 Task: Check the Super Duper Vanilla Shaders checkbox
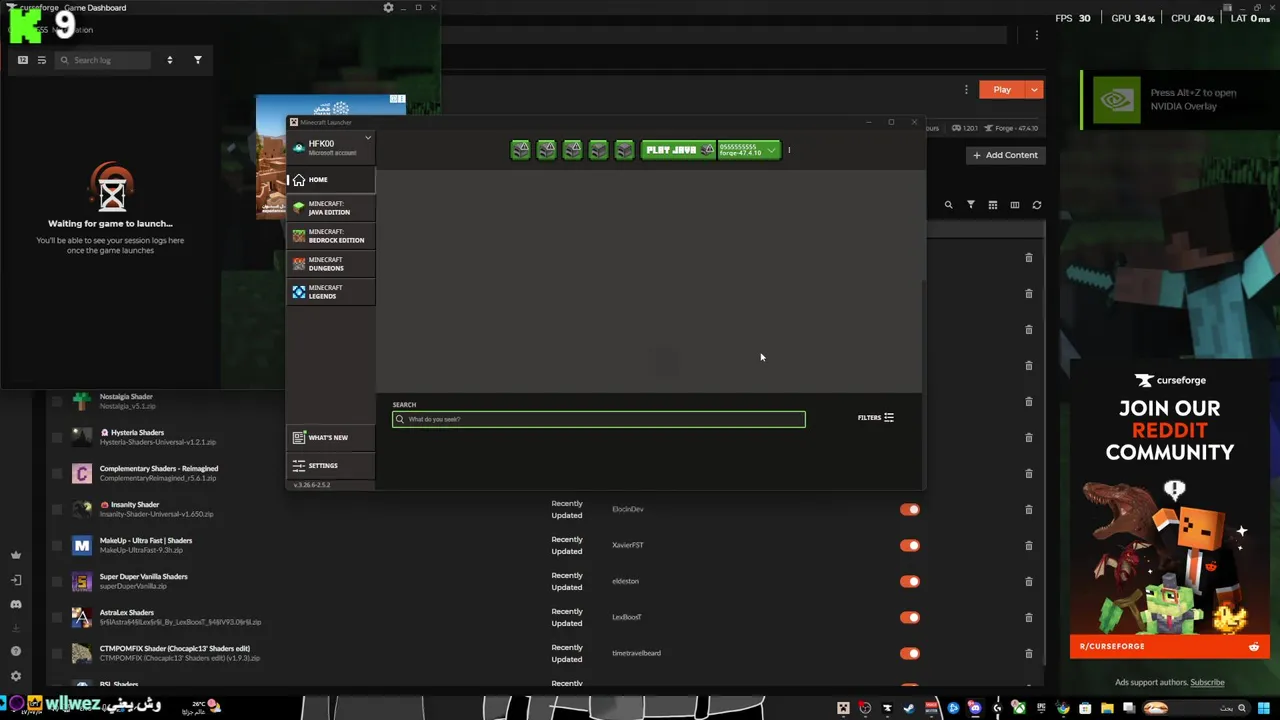[57, 582]
